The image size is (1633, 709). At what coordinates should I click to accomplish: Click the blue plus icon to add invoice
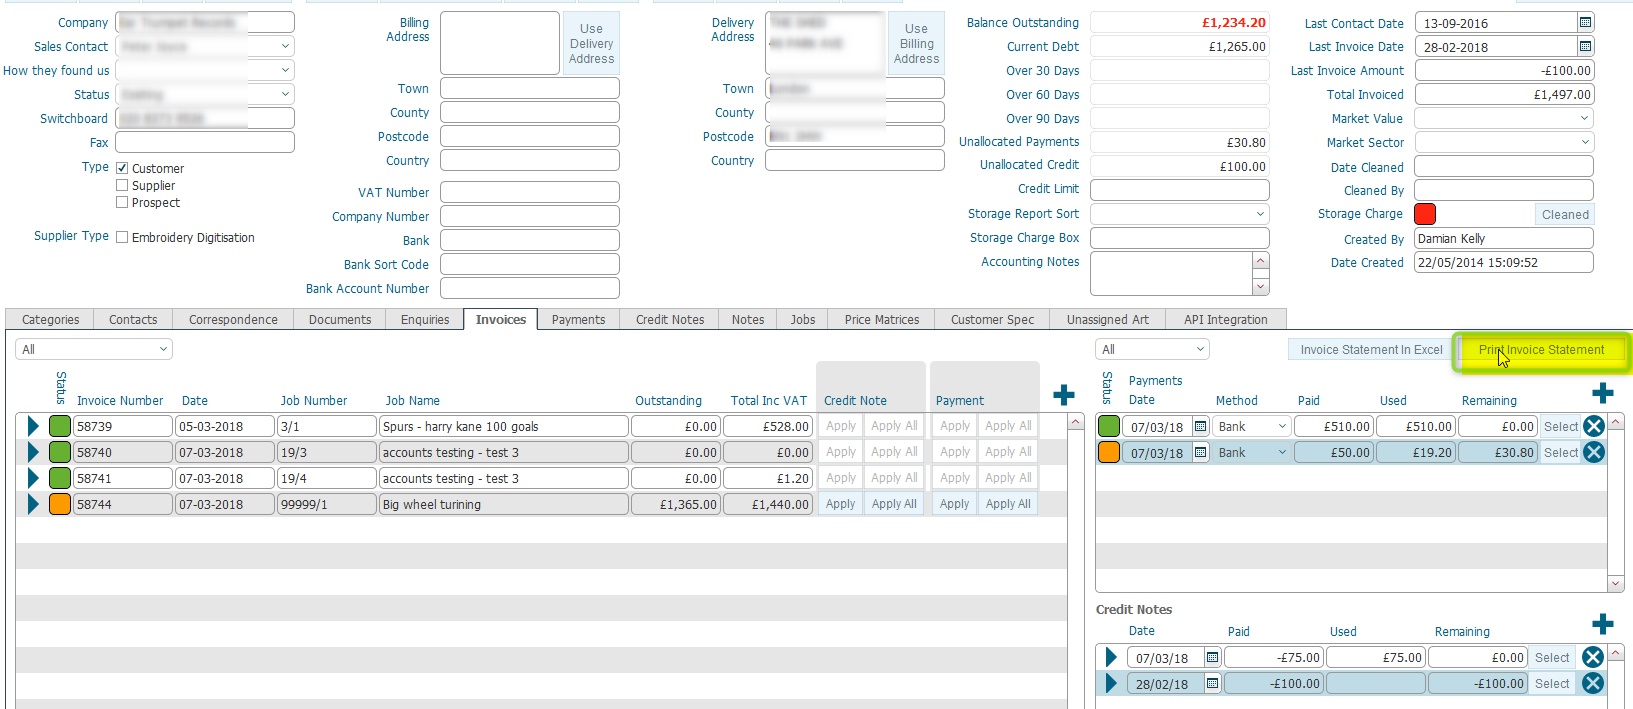(1064, 395)
